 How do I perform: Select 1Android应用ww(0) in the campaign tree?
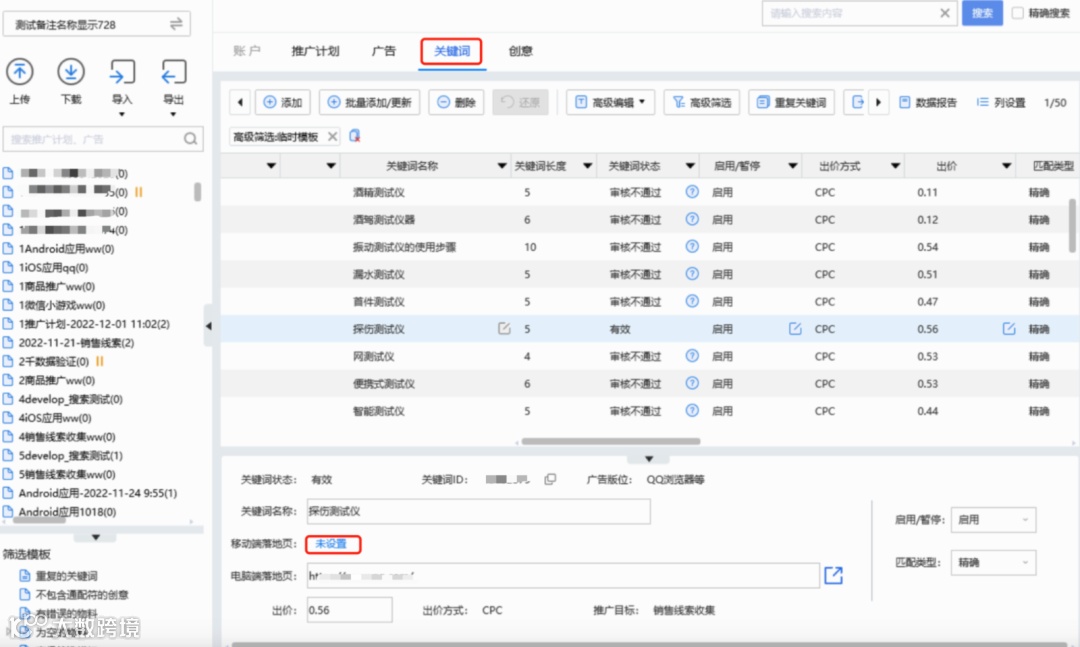[x=66, y=249]
